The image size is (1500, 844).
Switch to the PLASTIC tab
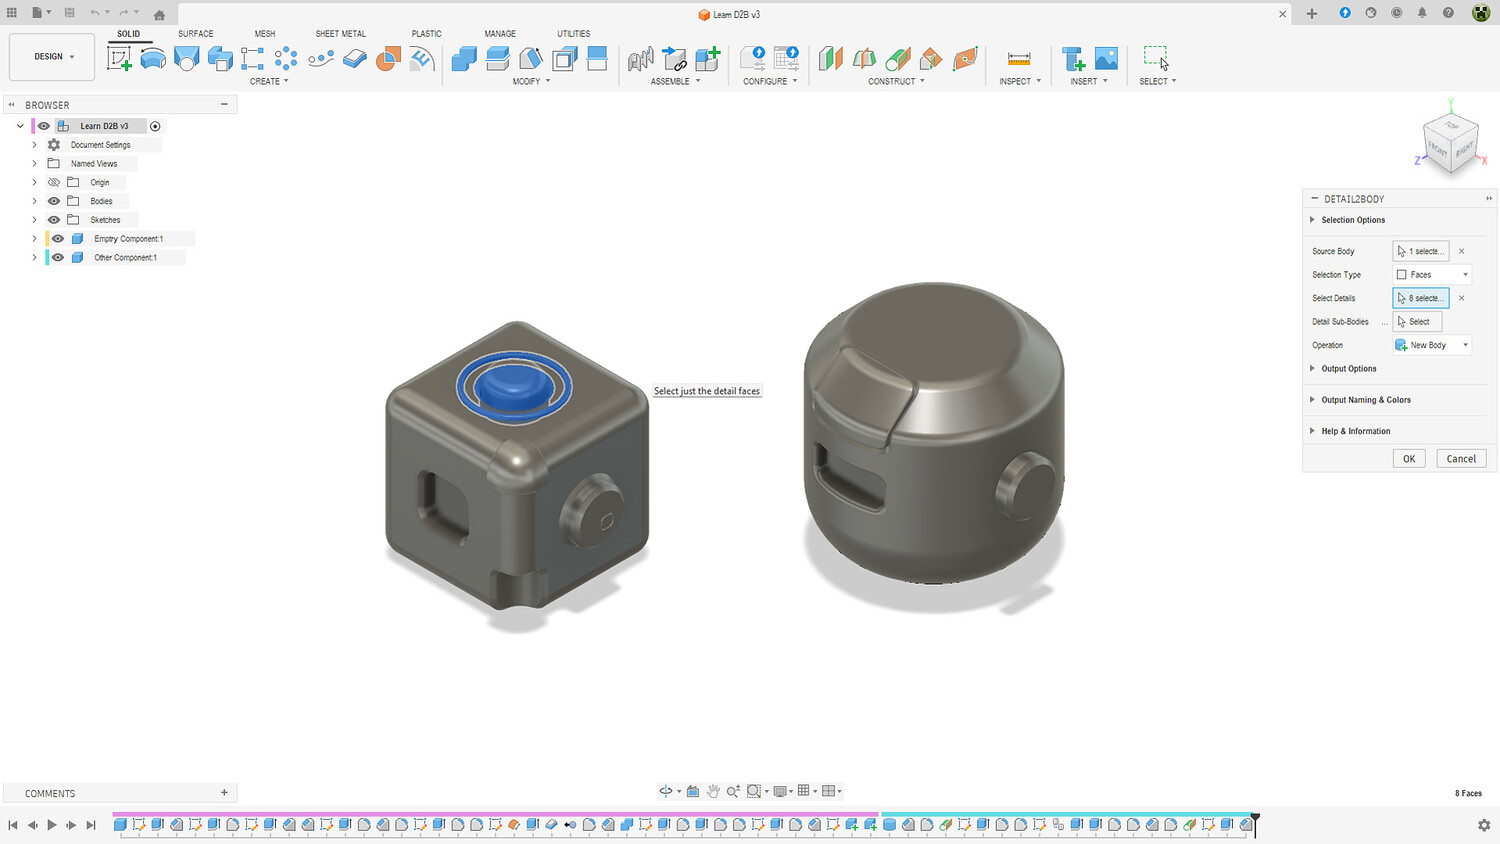427,34
